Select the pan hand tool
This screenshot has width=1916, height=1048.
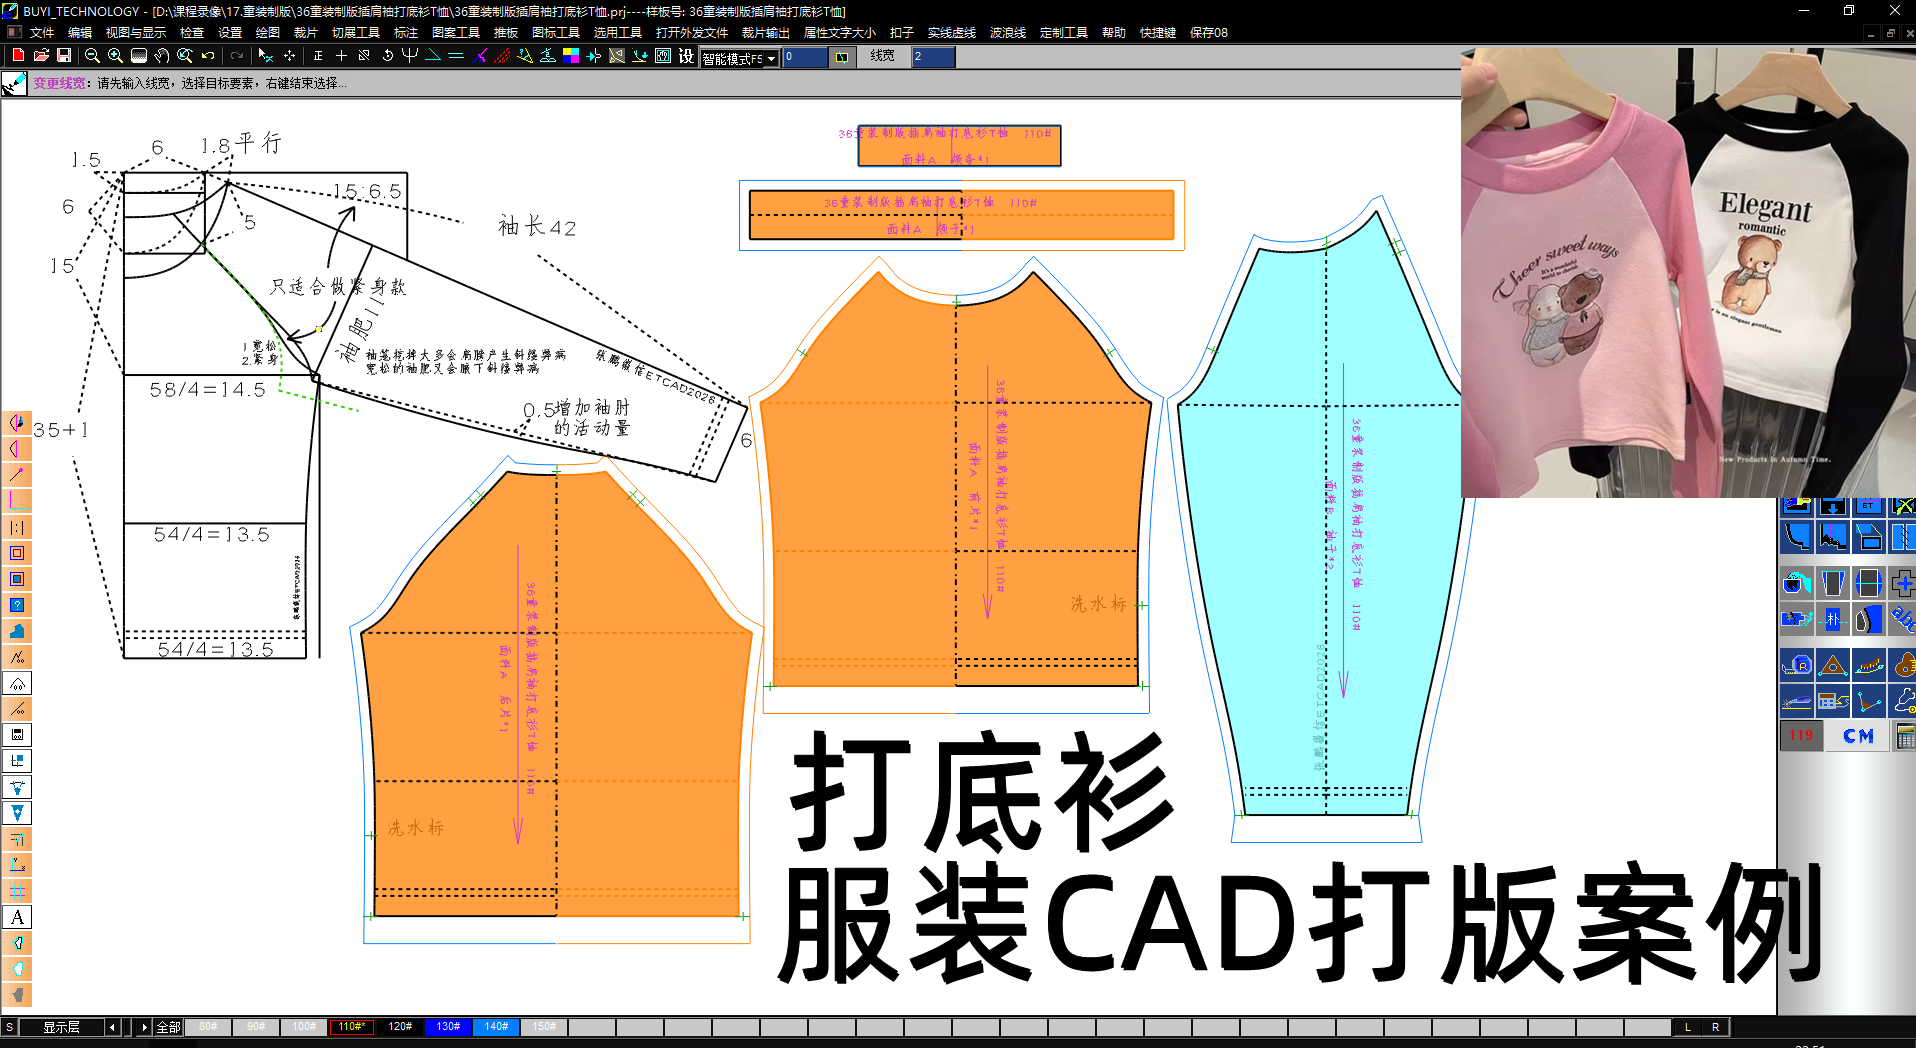pos(162,56)
